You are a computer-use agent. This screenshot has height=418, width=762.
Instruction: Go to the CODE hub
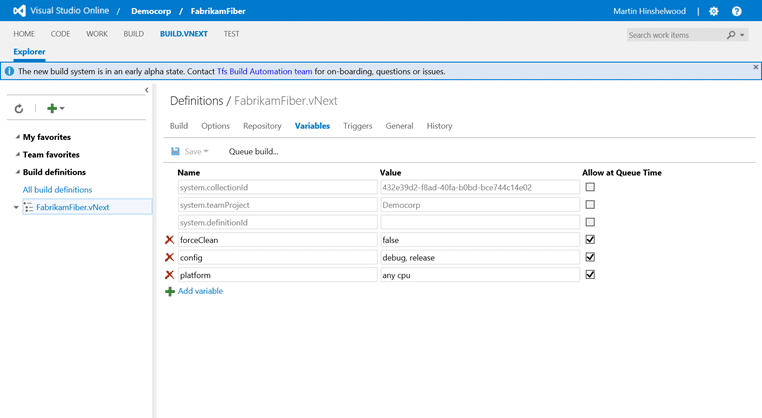pyautogui.click(x=60, y=34)
